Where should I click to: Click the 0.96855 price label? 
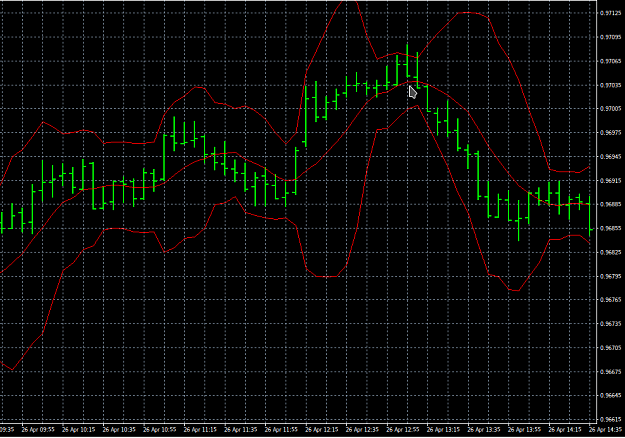613,228
